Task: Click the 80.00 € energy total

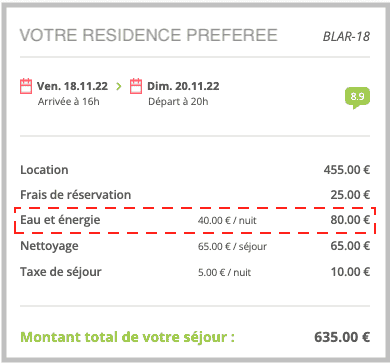Action: click(x=350, y=220)
